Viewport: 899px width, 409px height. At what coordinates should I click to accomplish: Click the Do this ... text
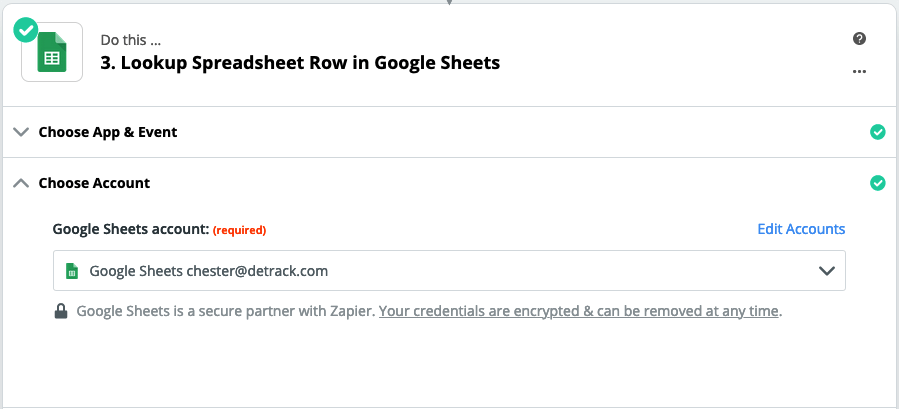coord(131,40)
